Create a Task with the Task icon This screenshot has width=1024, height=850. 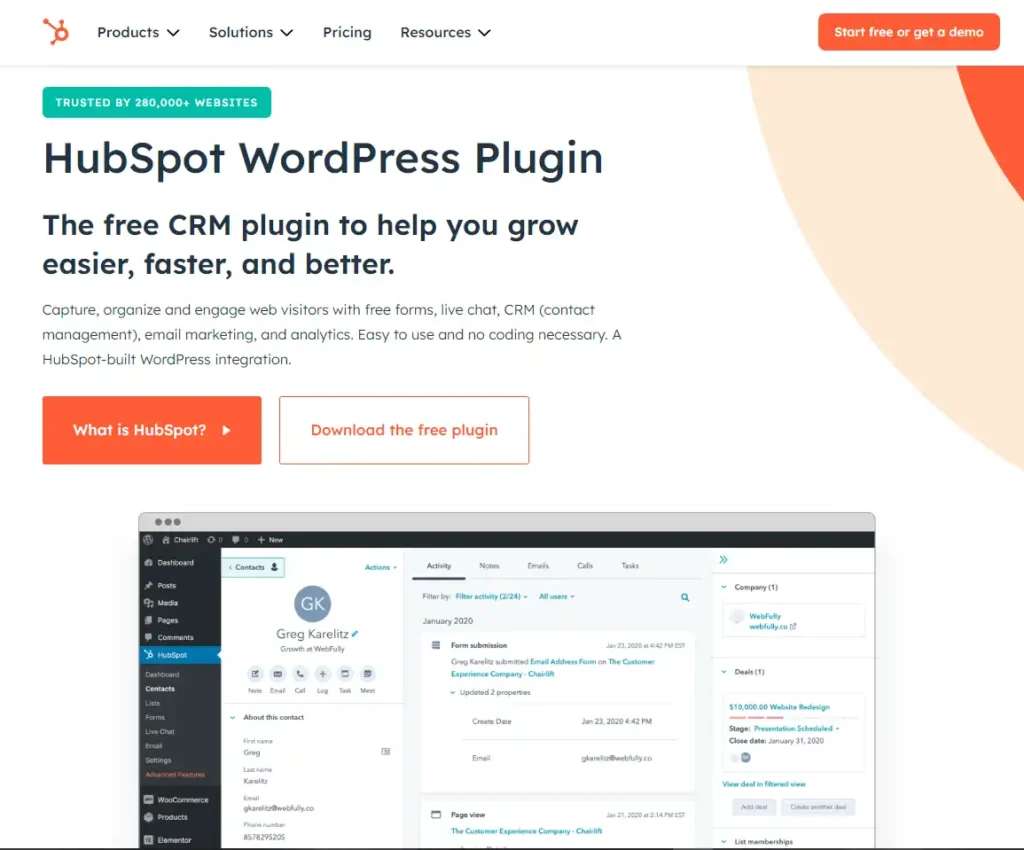(345, 674)
